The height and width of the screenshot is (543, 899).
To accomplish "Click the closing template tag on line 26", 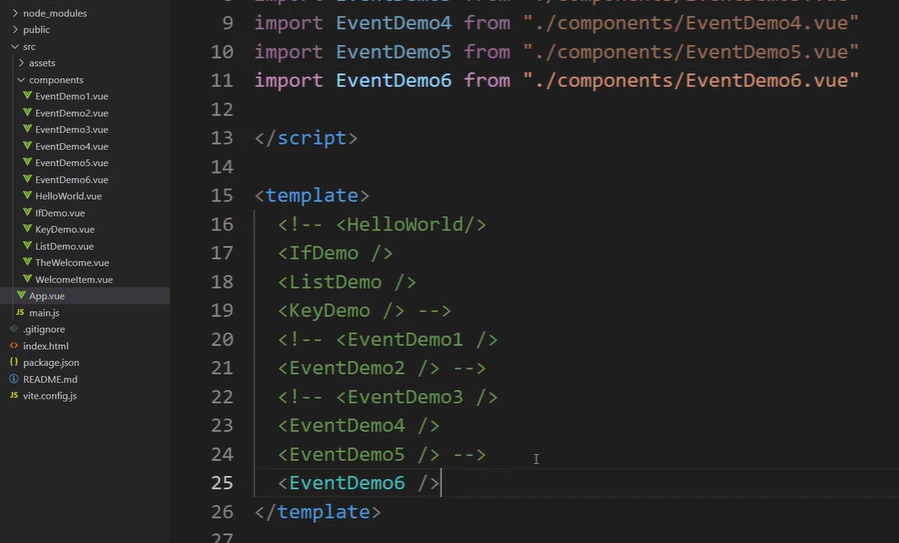I will [x=318, y=511].
